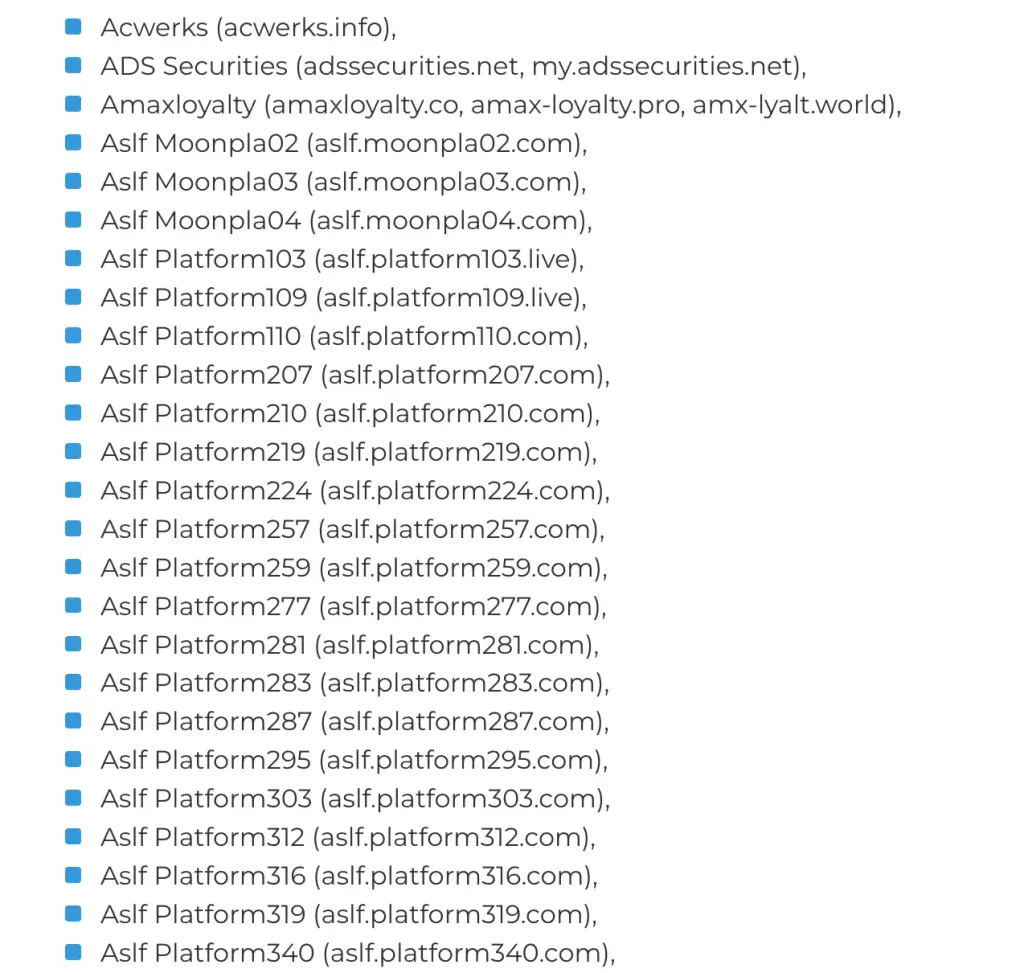The image size is (1024, 973).
Task: Click the Aslf Platform283 entry
Action: pyautogui.click(x=355, y=682)
